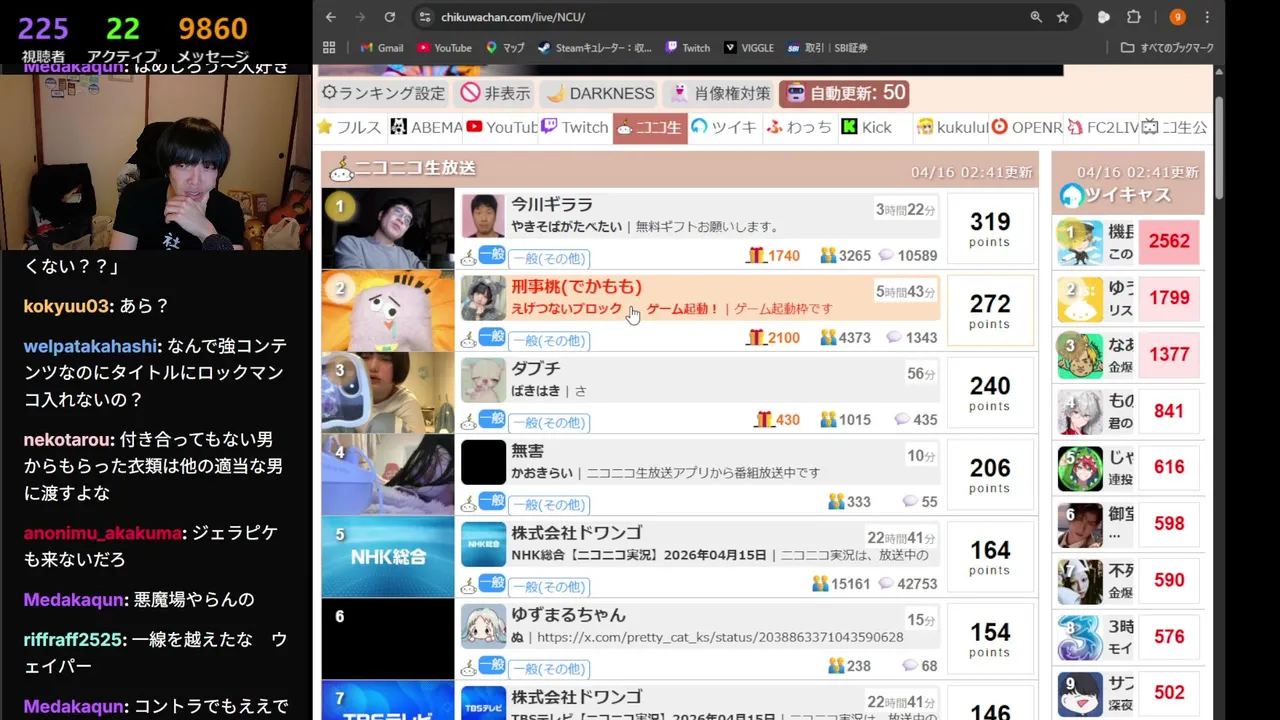Viewport: 1280px width, 720px height.
Task: Select the ニコ生 tab
Action: coord(650,127)
